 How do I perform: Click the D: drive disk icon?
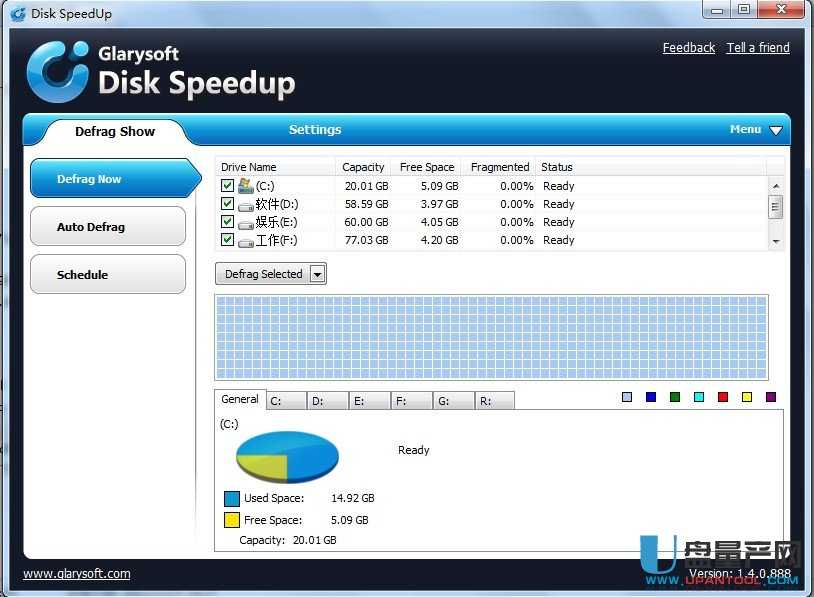pos(246,206)
